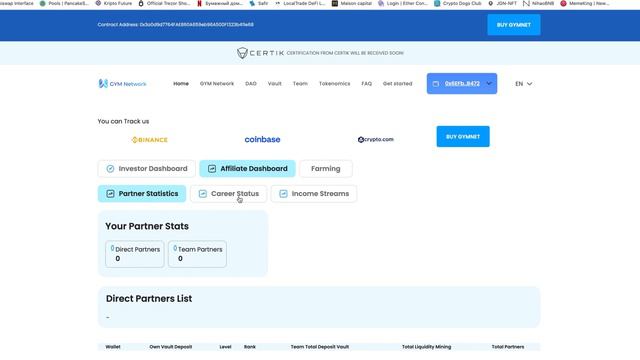The height and width of the screenshot is (360, 640).
Task: Open the Get started nav item
Action: click(397, 84)
